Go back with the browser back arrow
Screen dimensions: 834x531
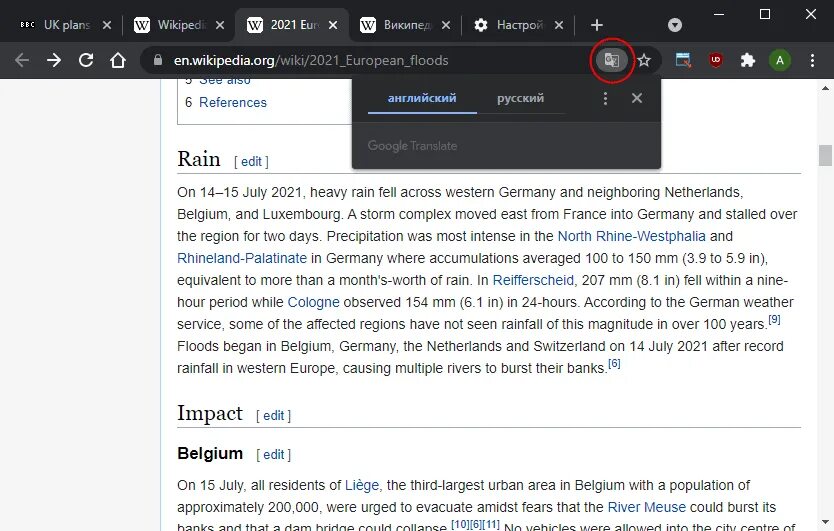22,60
